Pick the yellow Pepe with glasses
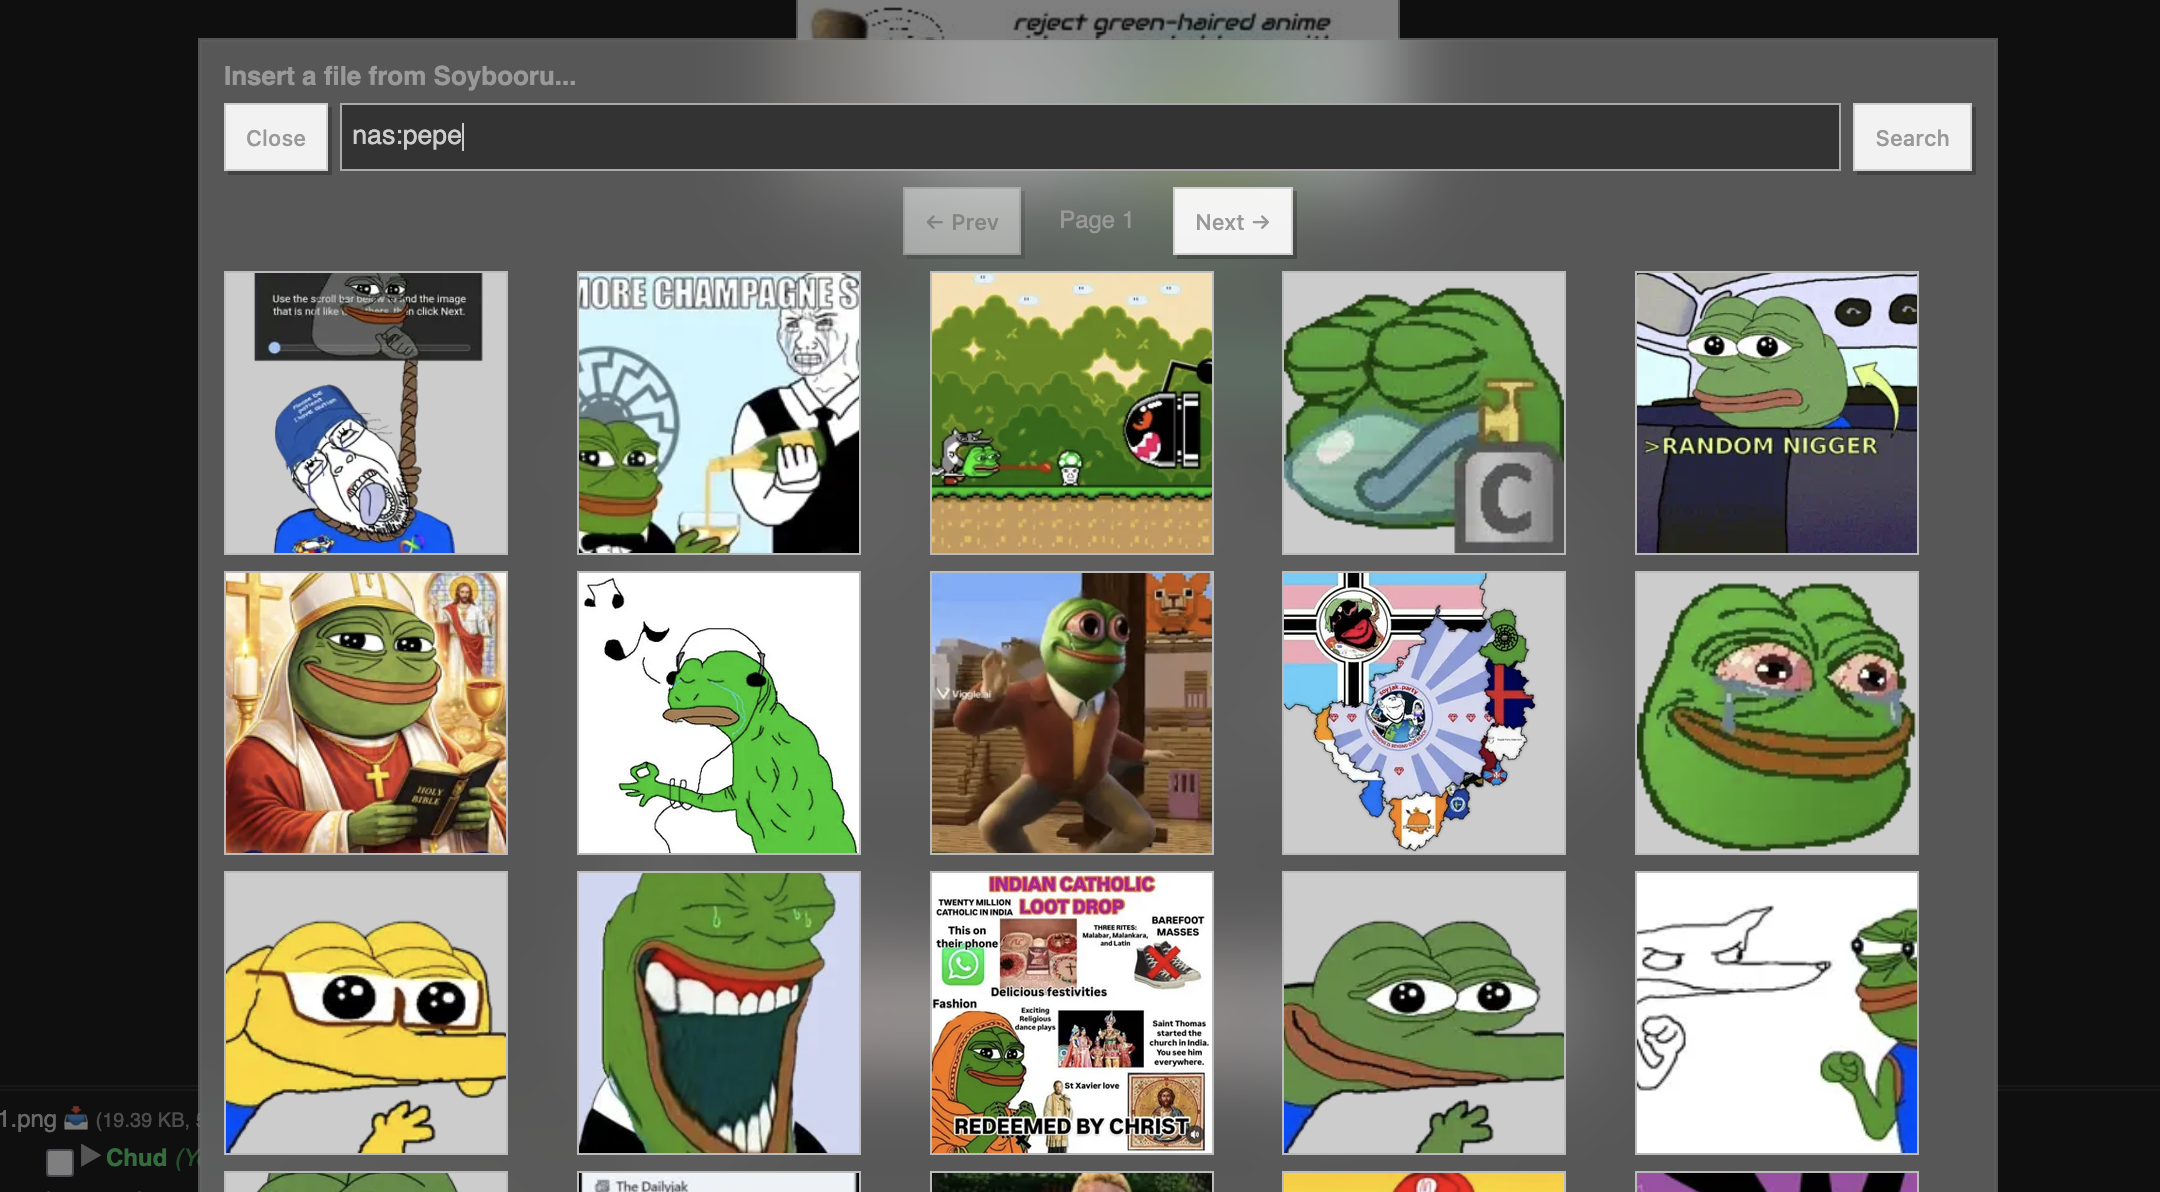 [x=366, y=1012]
